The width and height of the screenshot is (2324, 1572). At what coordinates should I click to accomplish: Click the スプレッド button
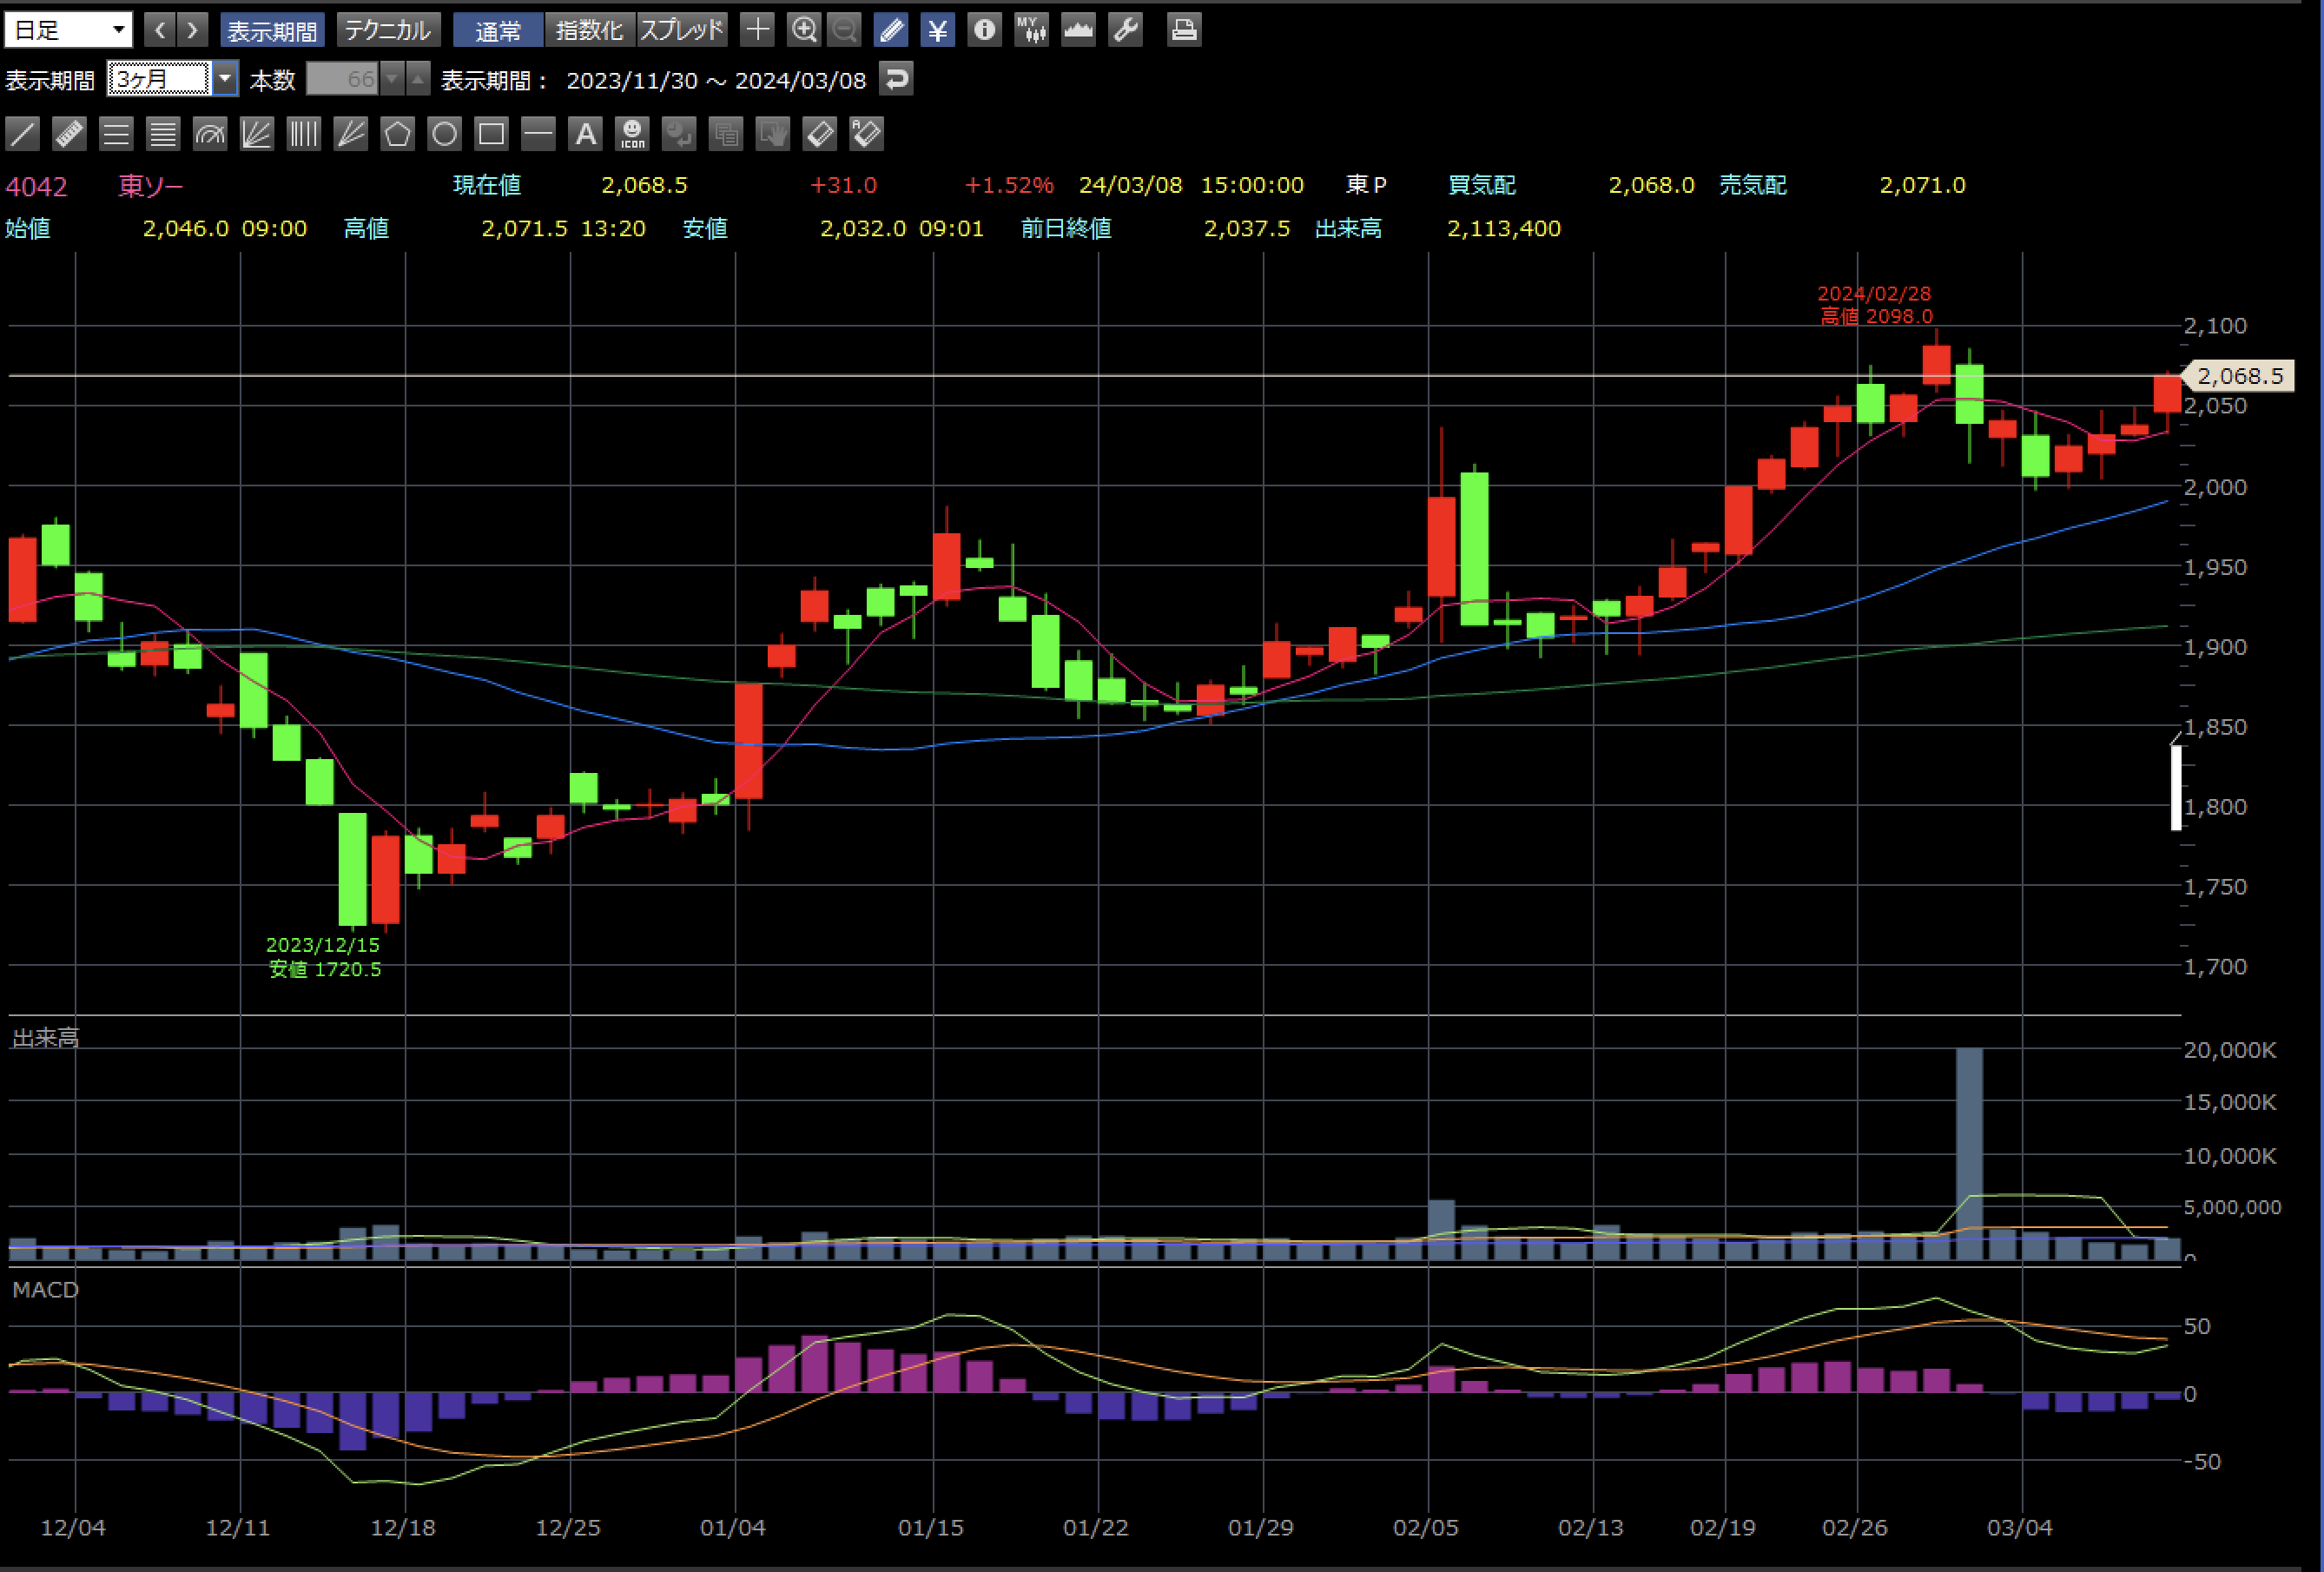(x=681, y=29)
